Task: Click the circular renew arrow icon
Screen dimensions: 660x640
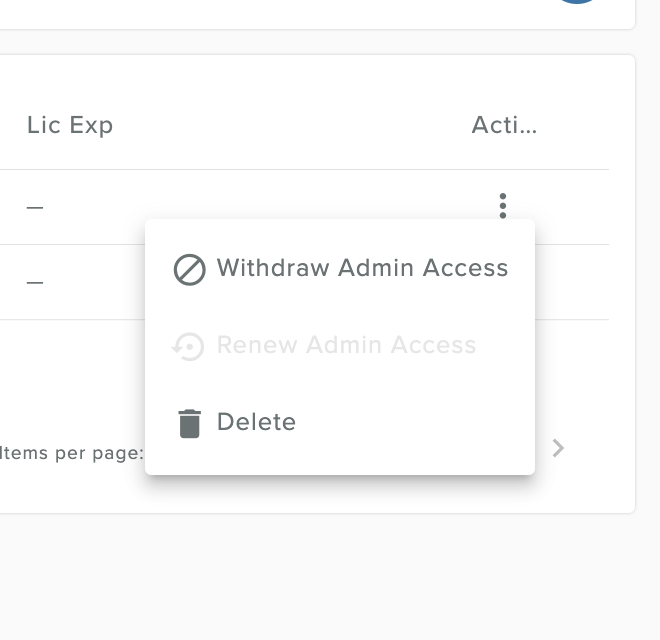Action: (188, 347)
